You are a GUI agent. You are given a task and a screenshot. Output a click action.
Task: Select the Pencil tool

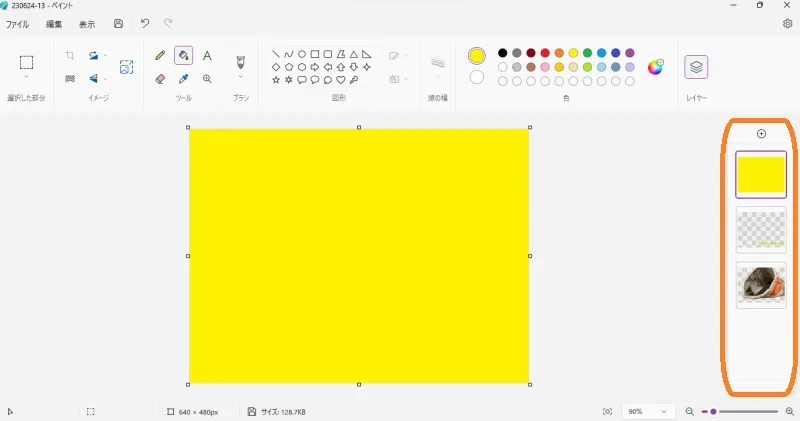coord(160,56)
